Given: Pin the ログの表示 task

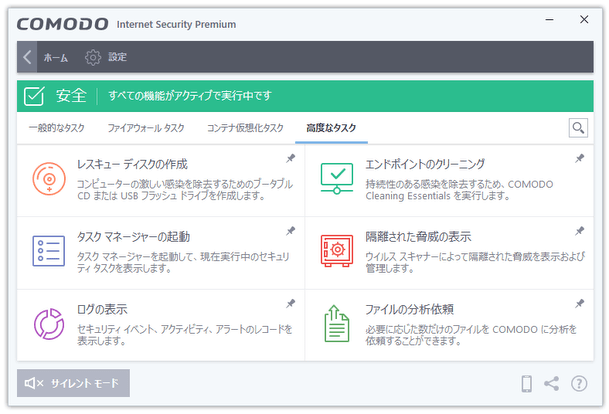Looking at the screenshot, I should pyautogui.click(x=291, y=303).
